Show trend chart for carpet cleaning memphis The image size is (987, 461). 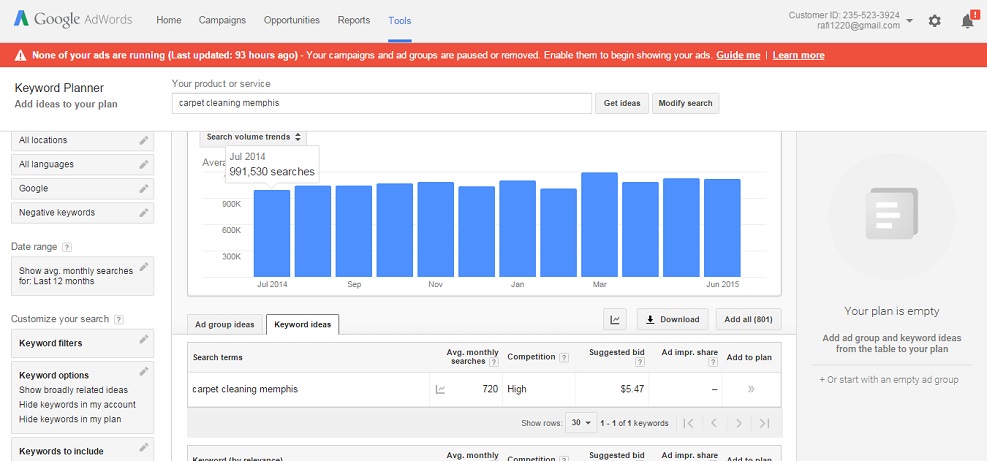(440, 389)
